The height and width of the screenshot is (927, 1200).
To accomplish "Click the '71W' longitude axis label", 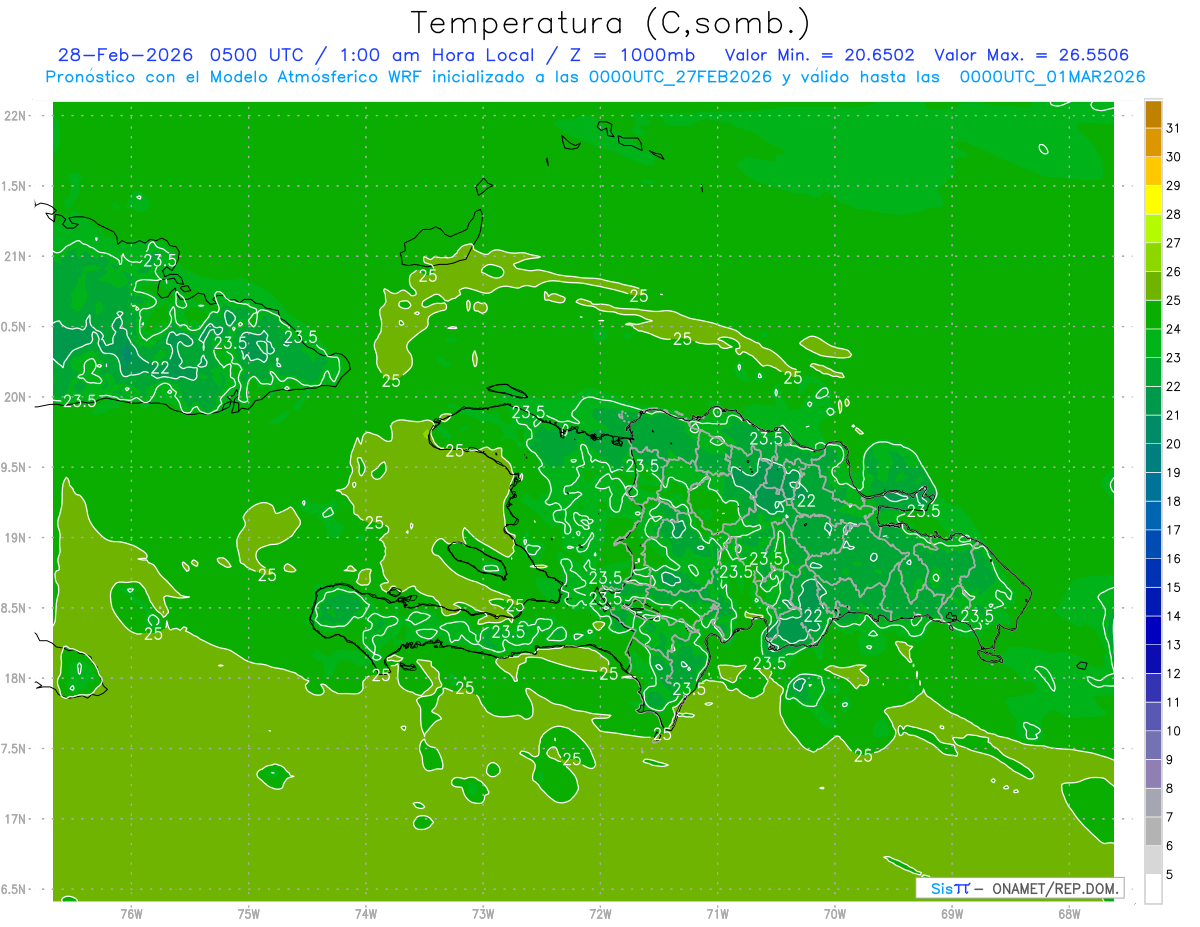I will [x=717, y=914].
